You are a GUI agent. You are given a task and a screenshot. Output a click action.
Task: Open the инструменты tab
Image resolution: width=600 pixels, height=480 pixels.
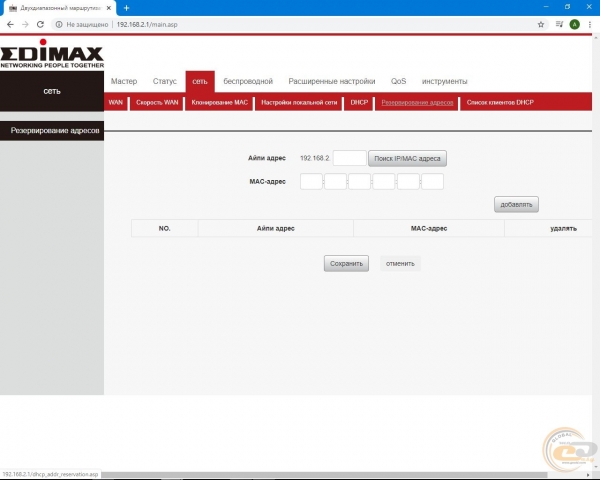(444, 81)
